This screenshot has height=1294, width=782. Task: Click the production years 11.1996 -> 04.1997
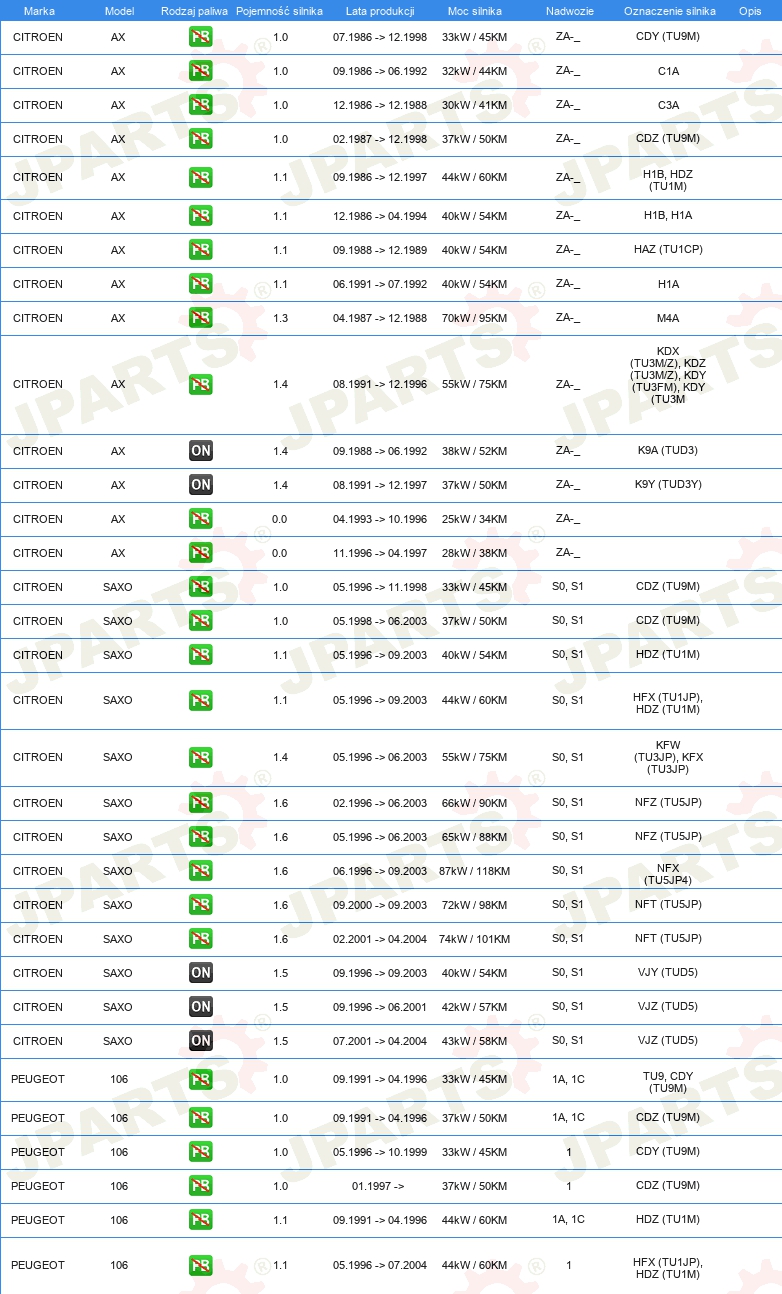[380, 554]
